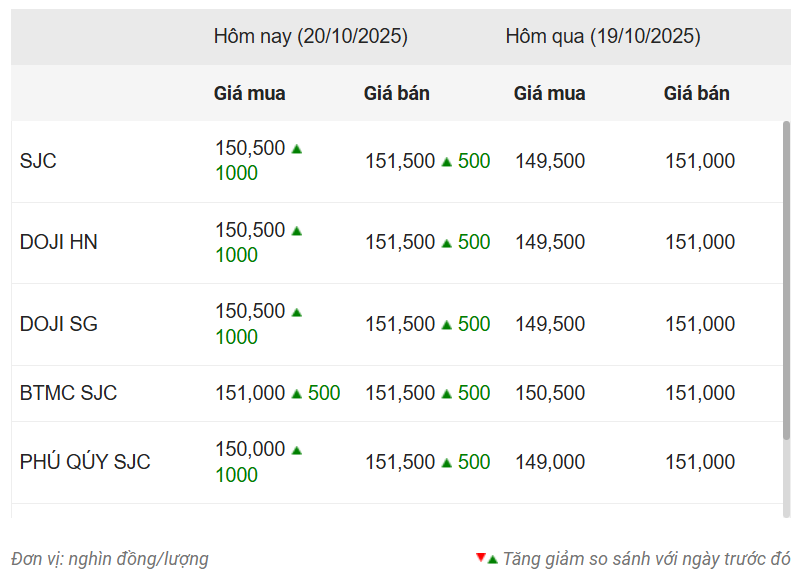The height and width of the screenshot is (580, 802).
Task: Click the vertical scrollbar of the price table
Action: 786,280
